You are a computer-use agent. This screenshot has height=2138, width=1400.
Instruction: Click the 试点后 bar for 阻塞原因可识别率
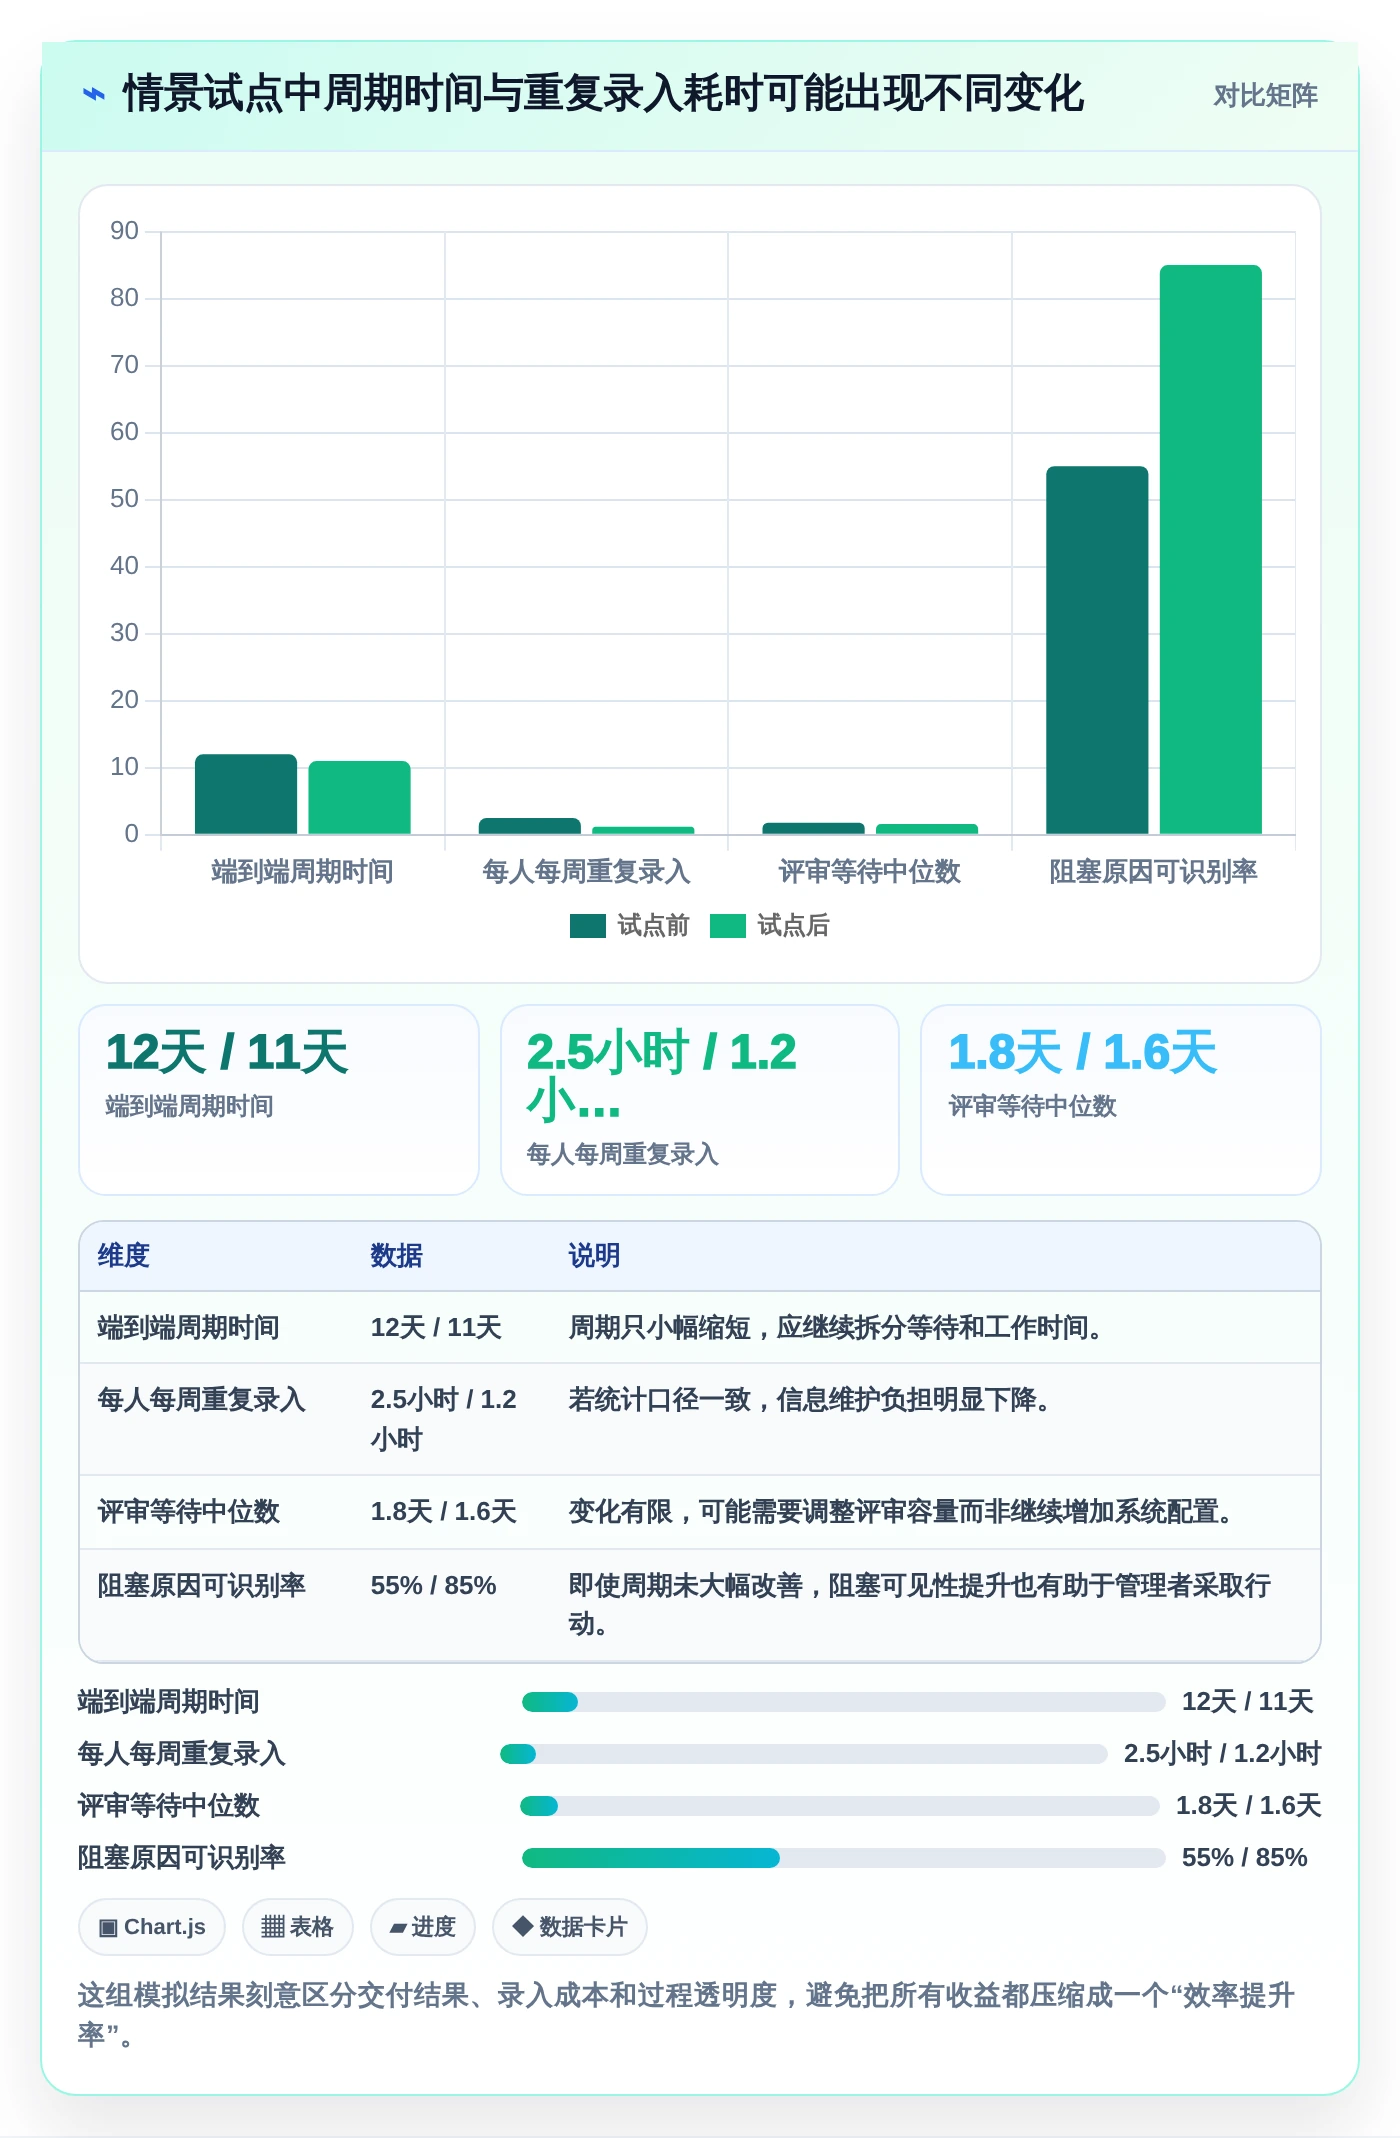[1211, 549]
